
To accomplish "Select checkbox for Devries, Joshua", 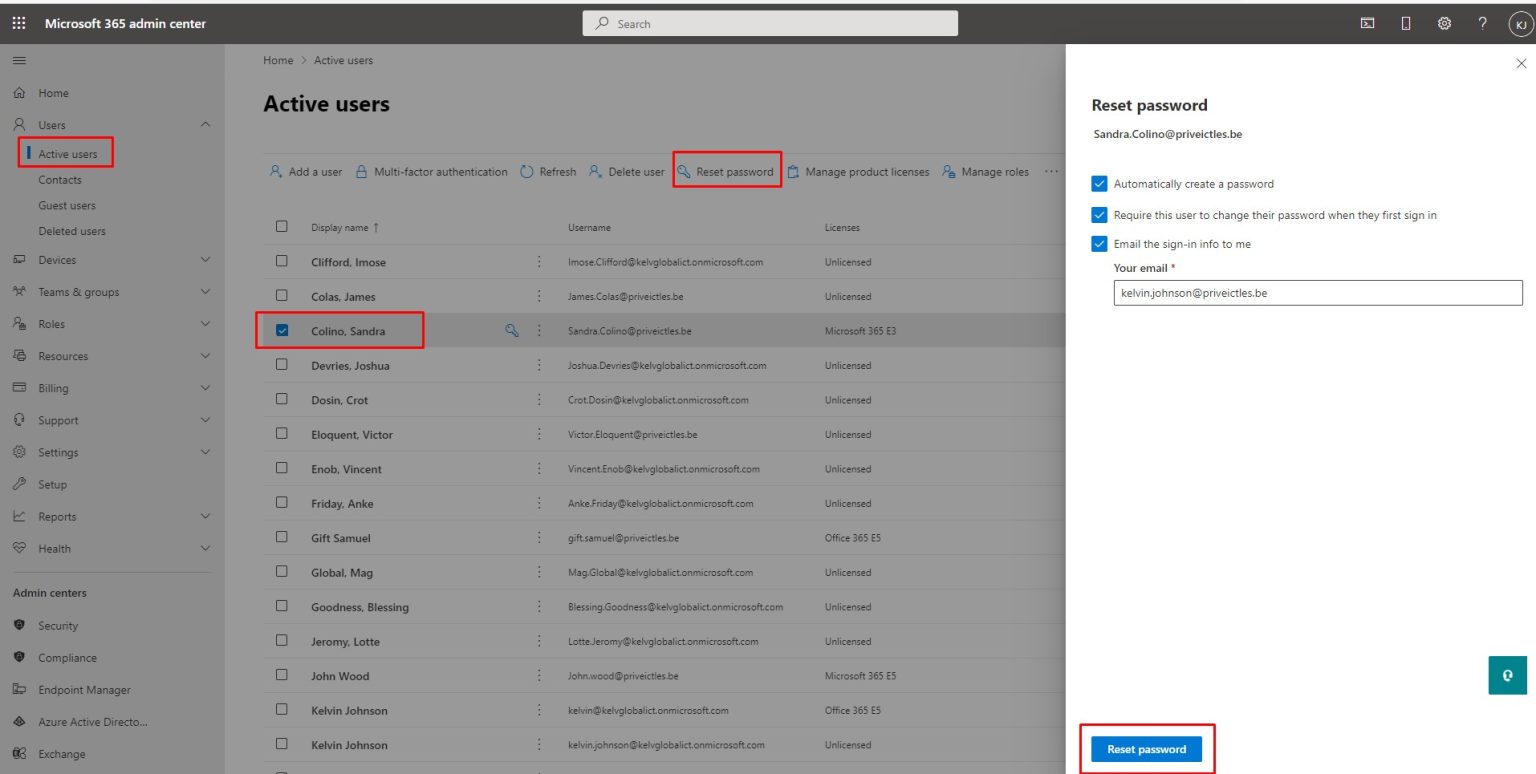I will coord(282,365).
